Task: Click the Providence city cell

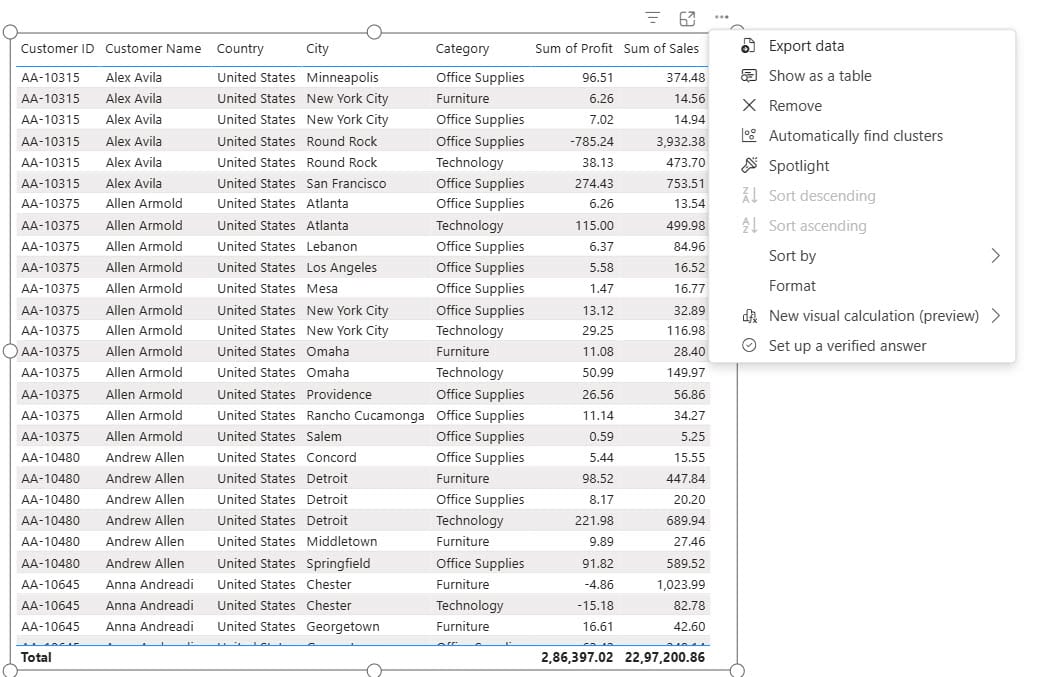Action: (x=339, y=395)
